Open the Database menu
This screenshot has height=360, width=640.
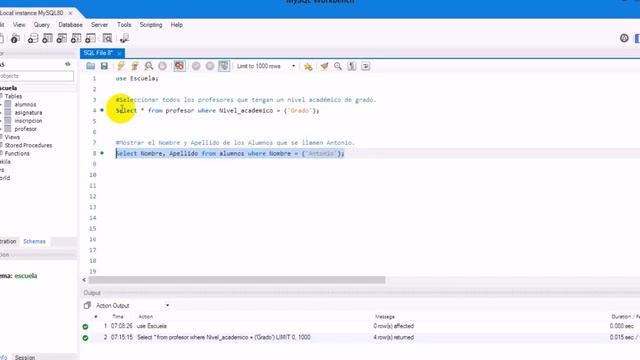click(70, 25)
